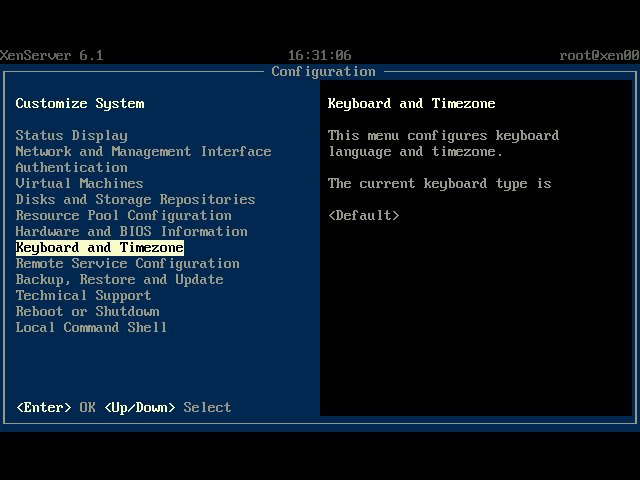
Task: Select Disks and Storage Repositories
Action: [136, 199]
